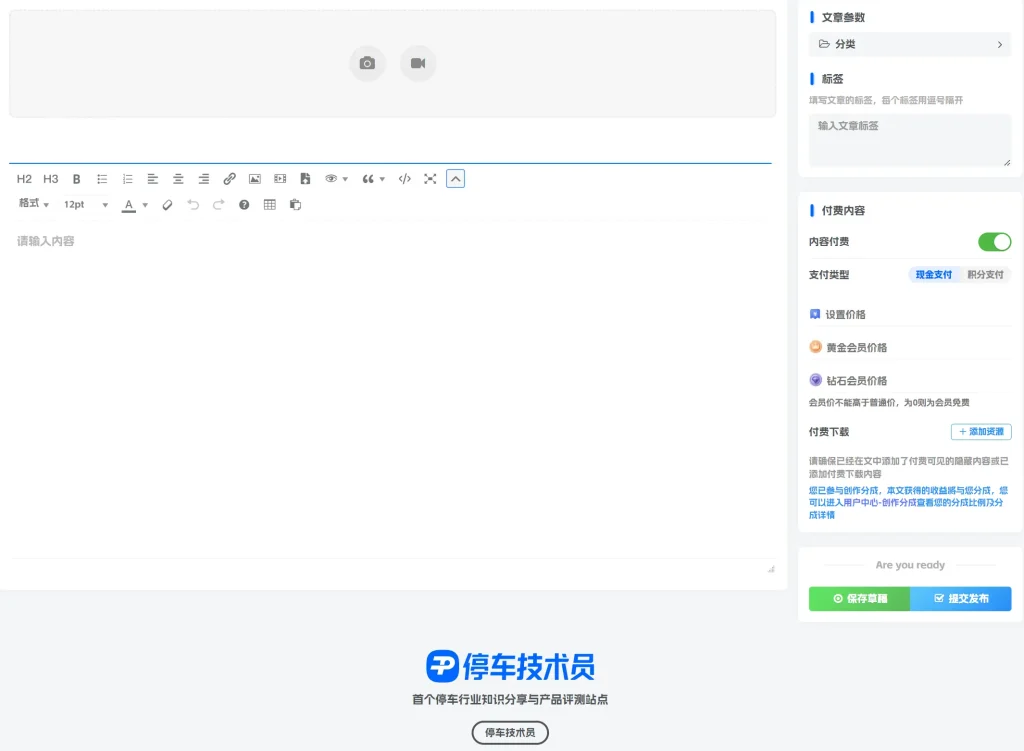This screenshot has width=1024, height=751.
Task: Select 积分支付 payment type
Action: [x=985, y=274]
